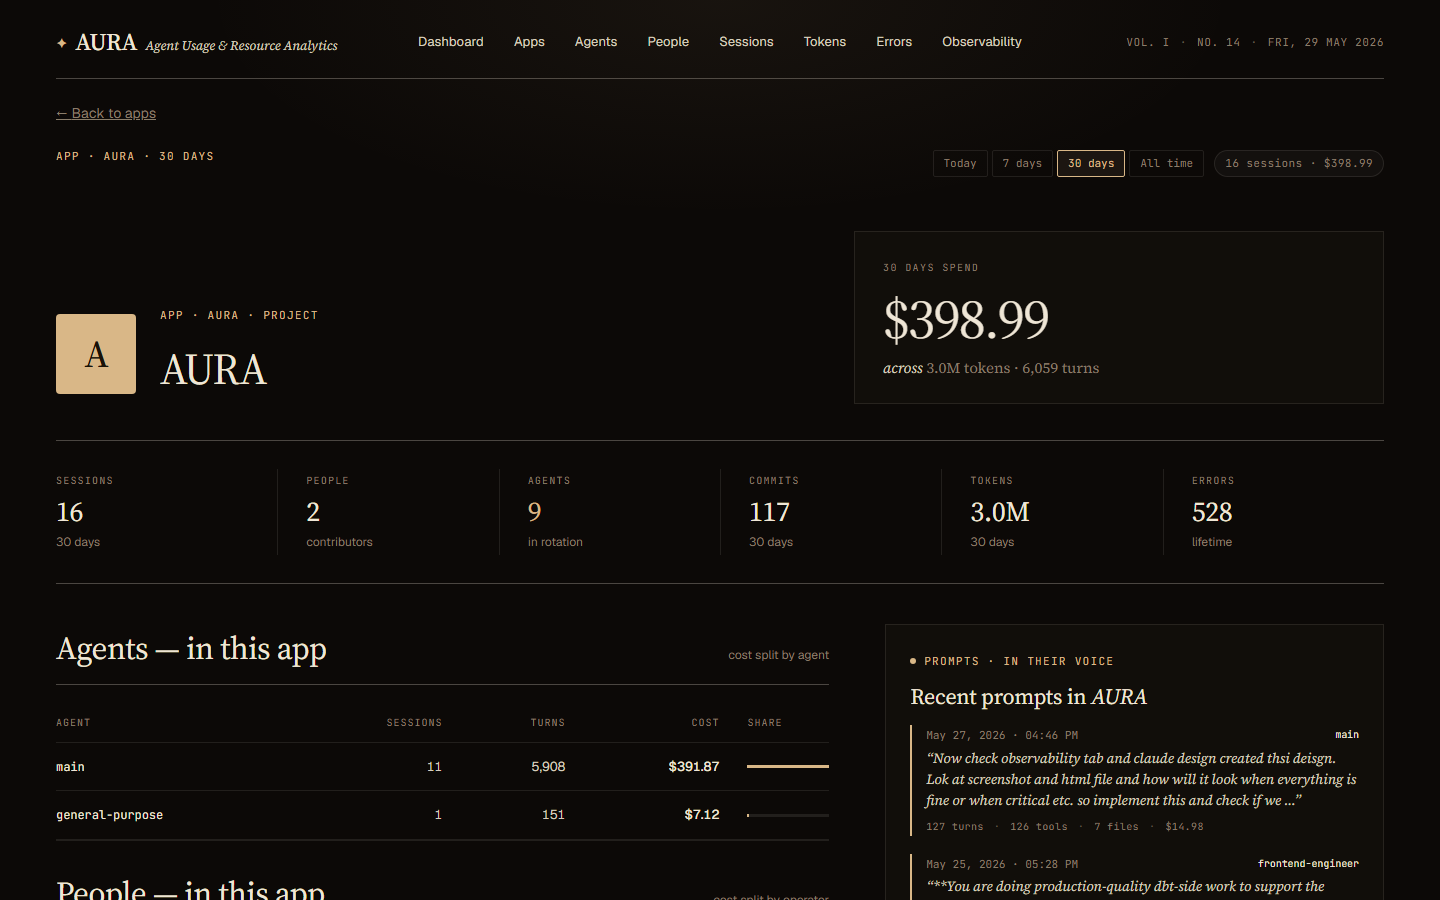Open the "general-purpose" agent row

click(x=442, y=815)
